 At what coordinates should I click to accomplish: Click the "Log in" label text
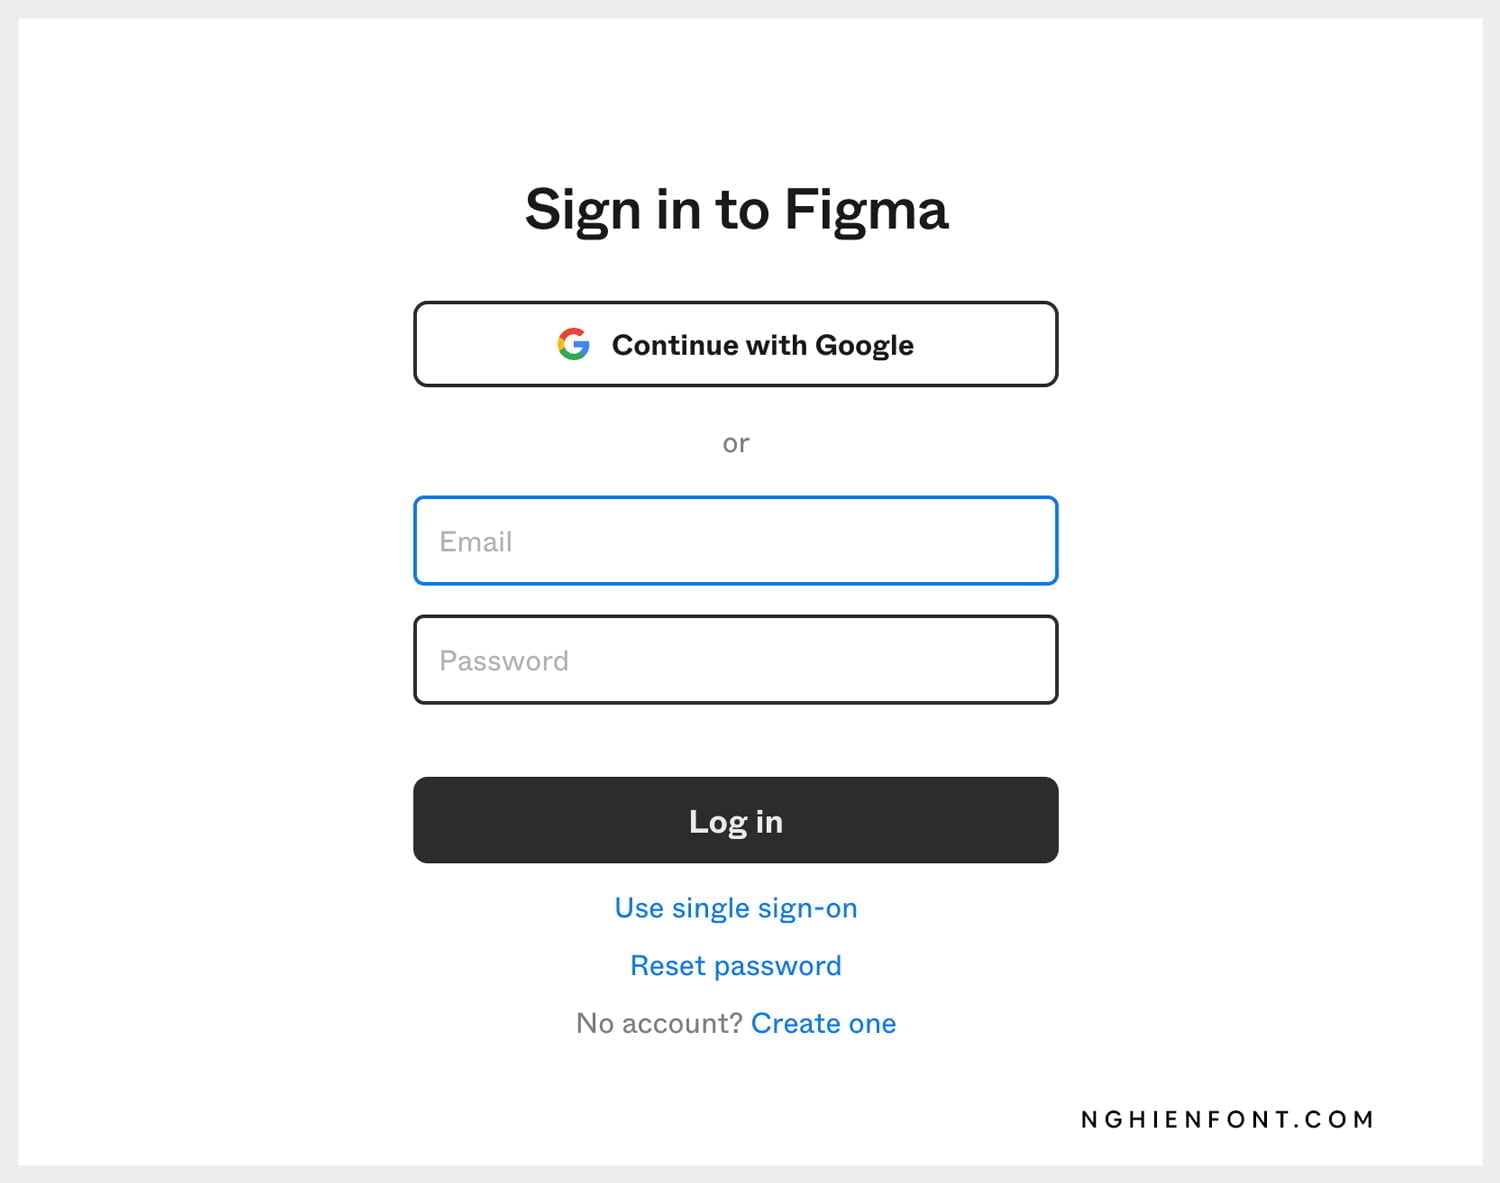[735, 822]
